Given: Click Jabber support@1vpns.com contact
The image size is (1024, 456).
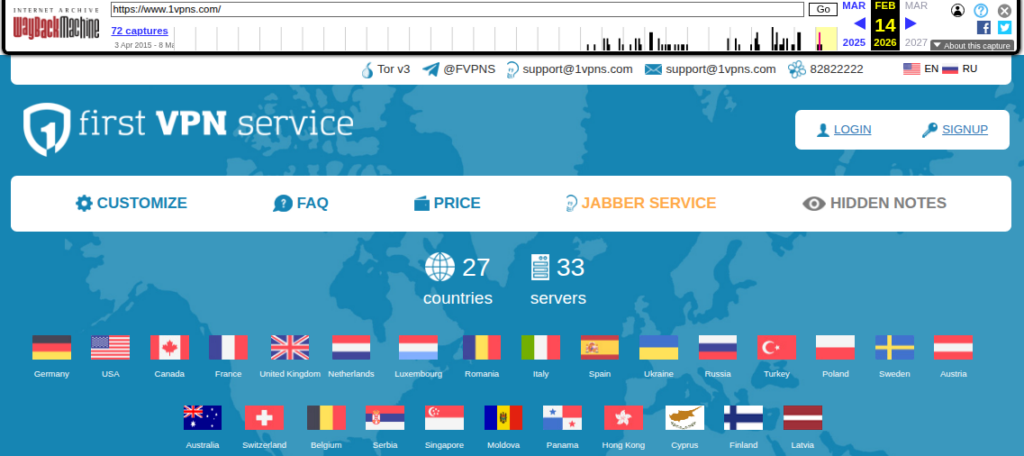Looking at the screenshot, I should [569, 69].
